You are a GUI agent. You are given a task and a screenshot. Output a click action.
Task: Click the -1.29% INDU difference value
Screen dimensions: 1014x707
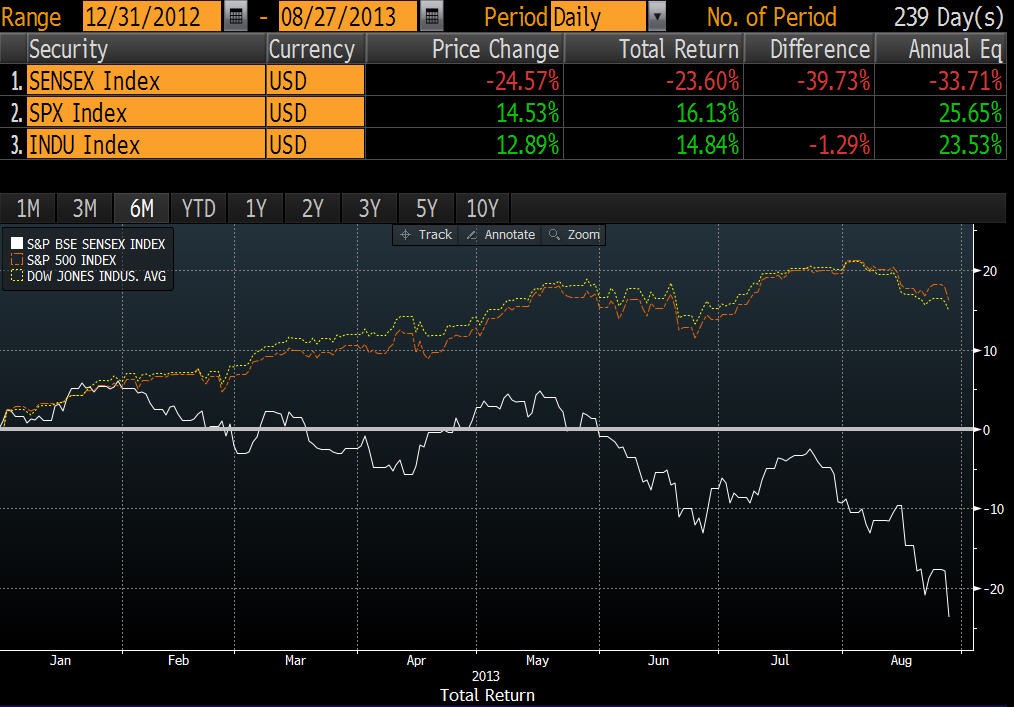[x=839, y=144]
